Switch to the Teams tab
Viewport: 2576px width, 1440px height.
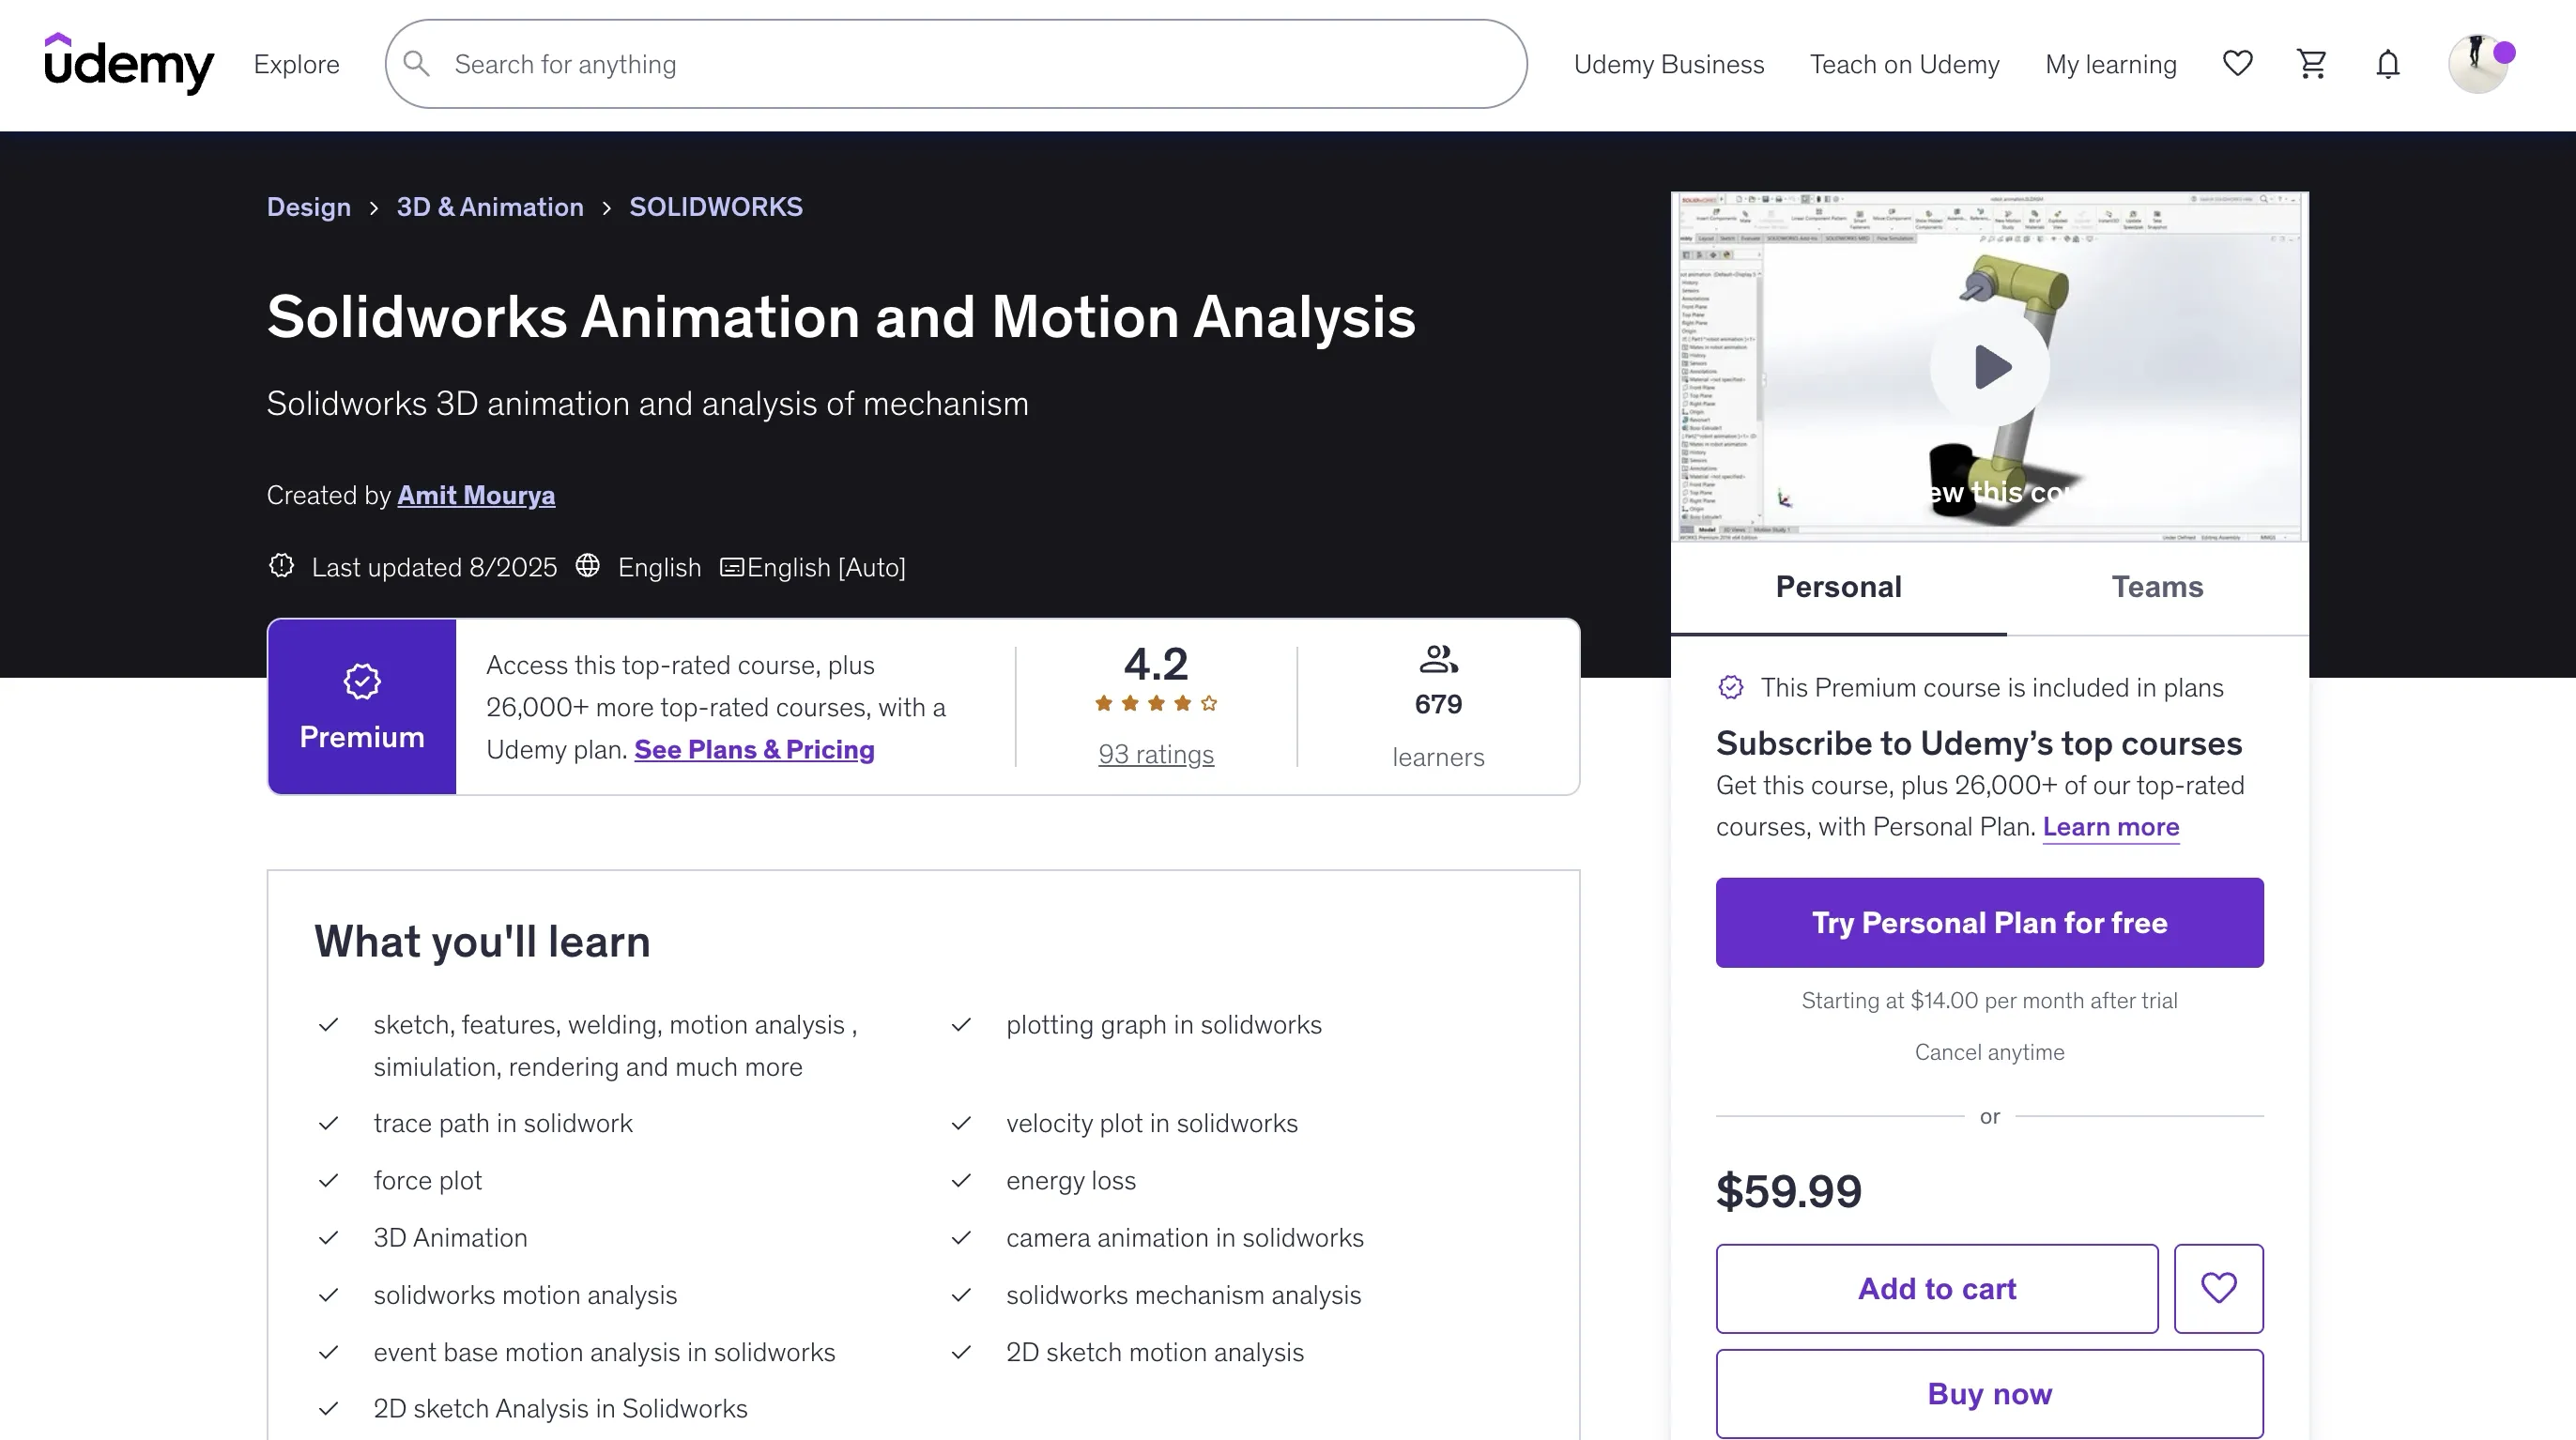2157,587
